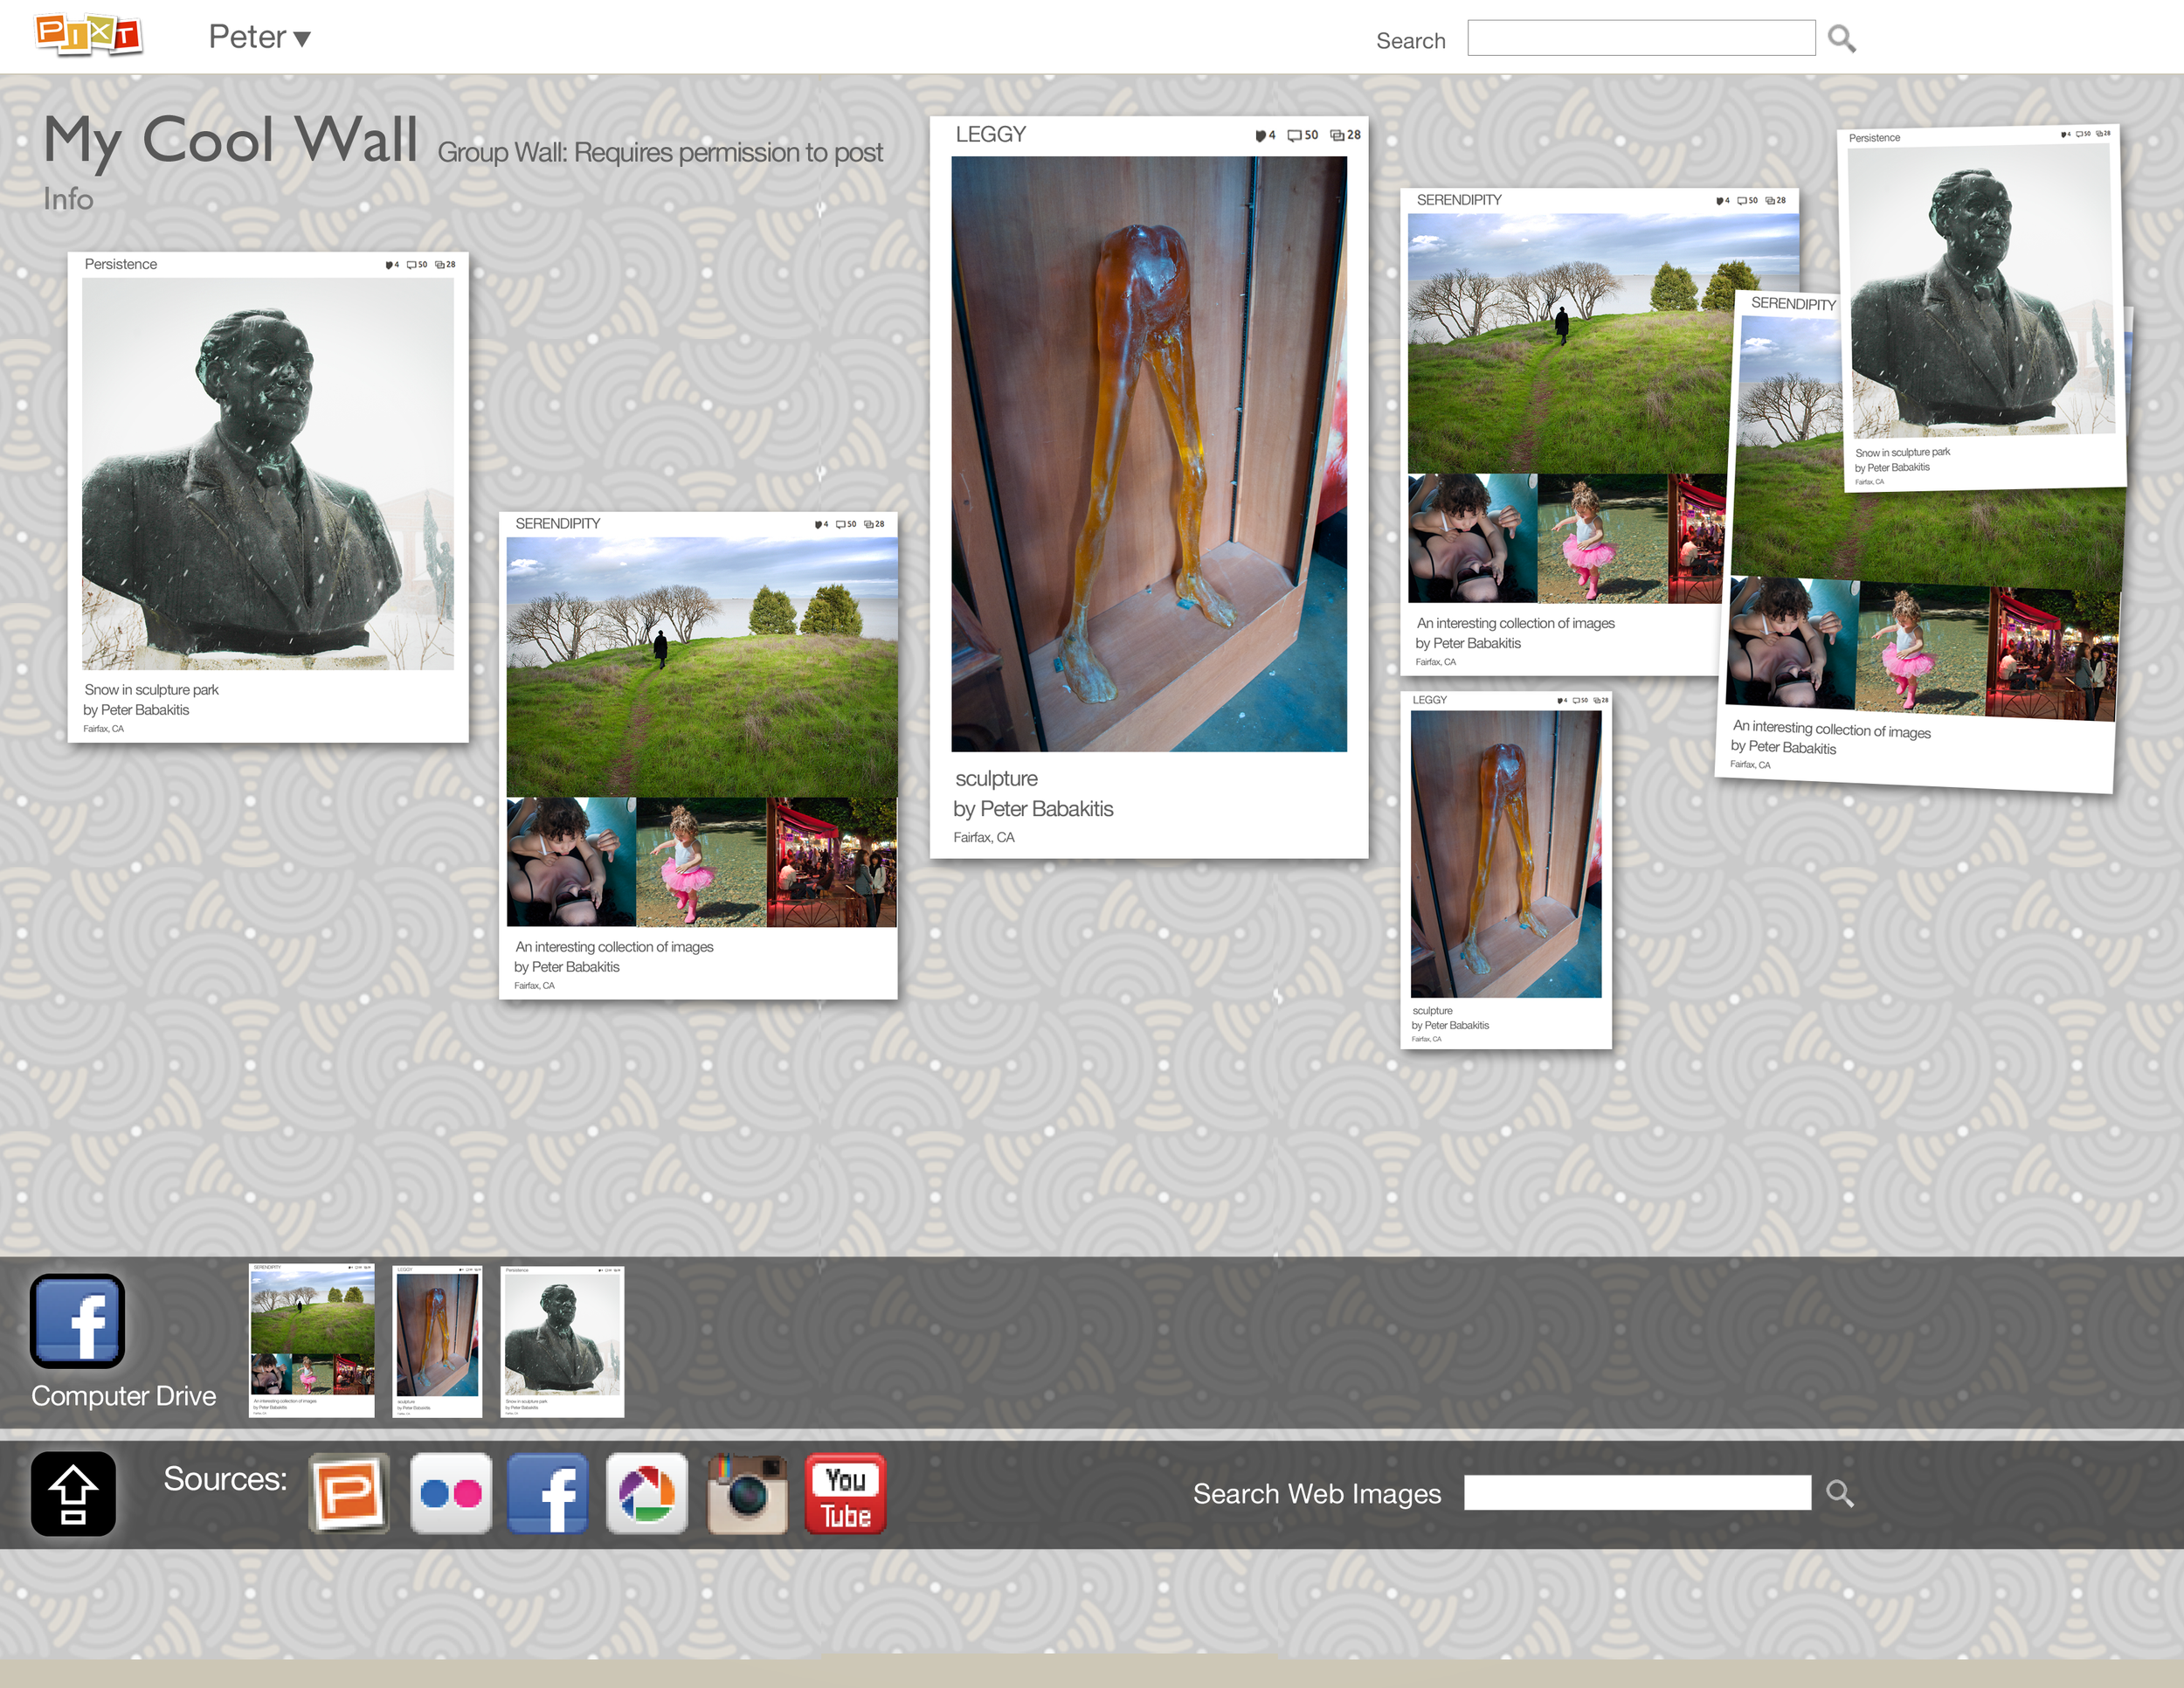
Task: Click the PIXT logo
Action: (x=88, y=35)
